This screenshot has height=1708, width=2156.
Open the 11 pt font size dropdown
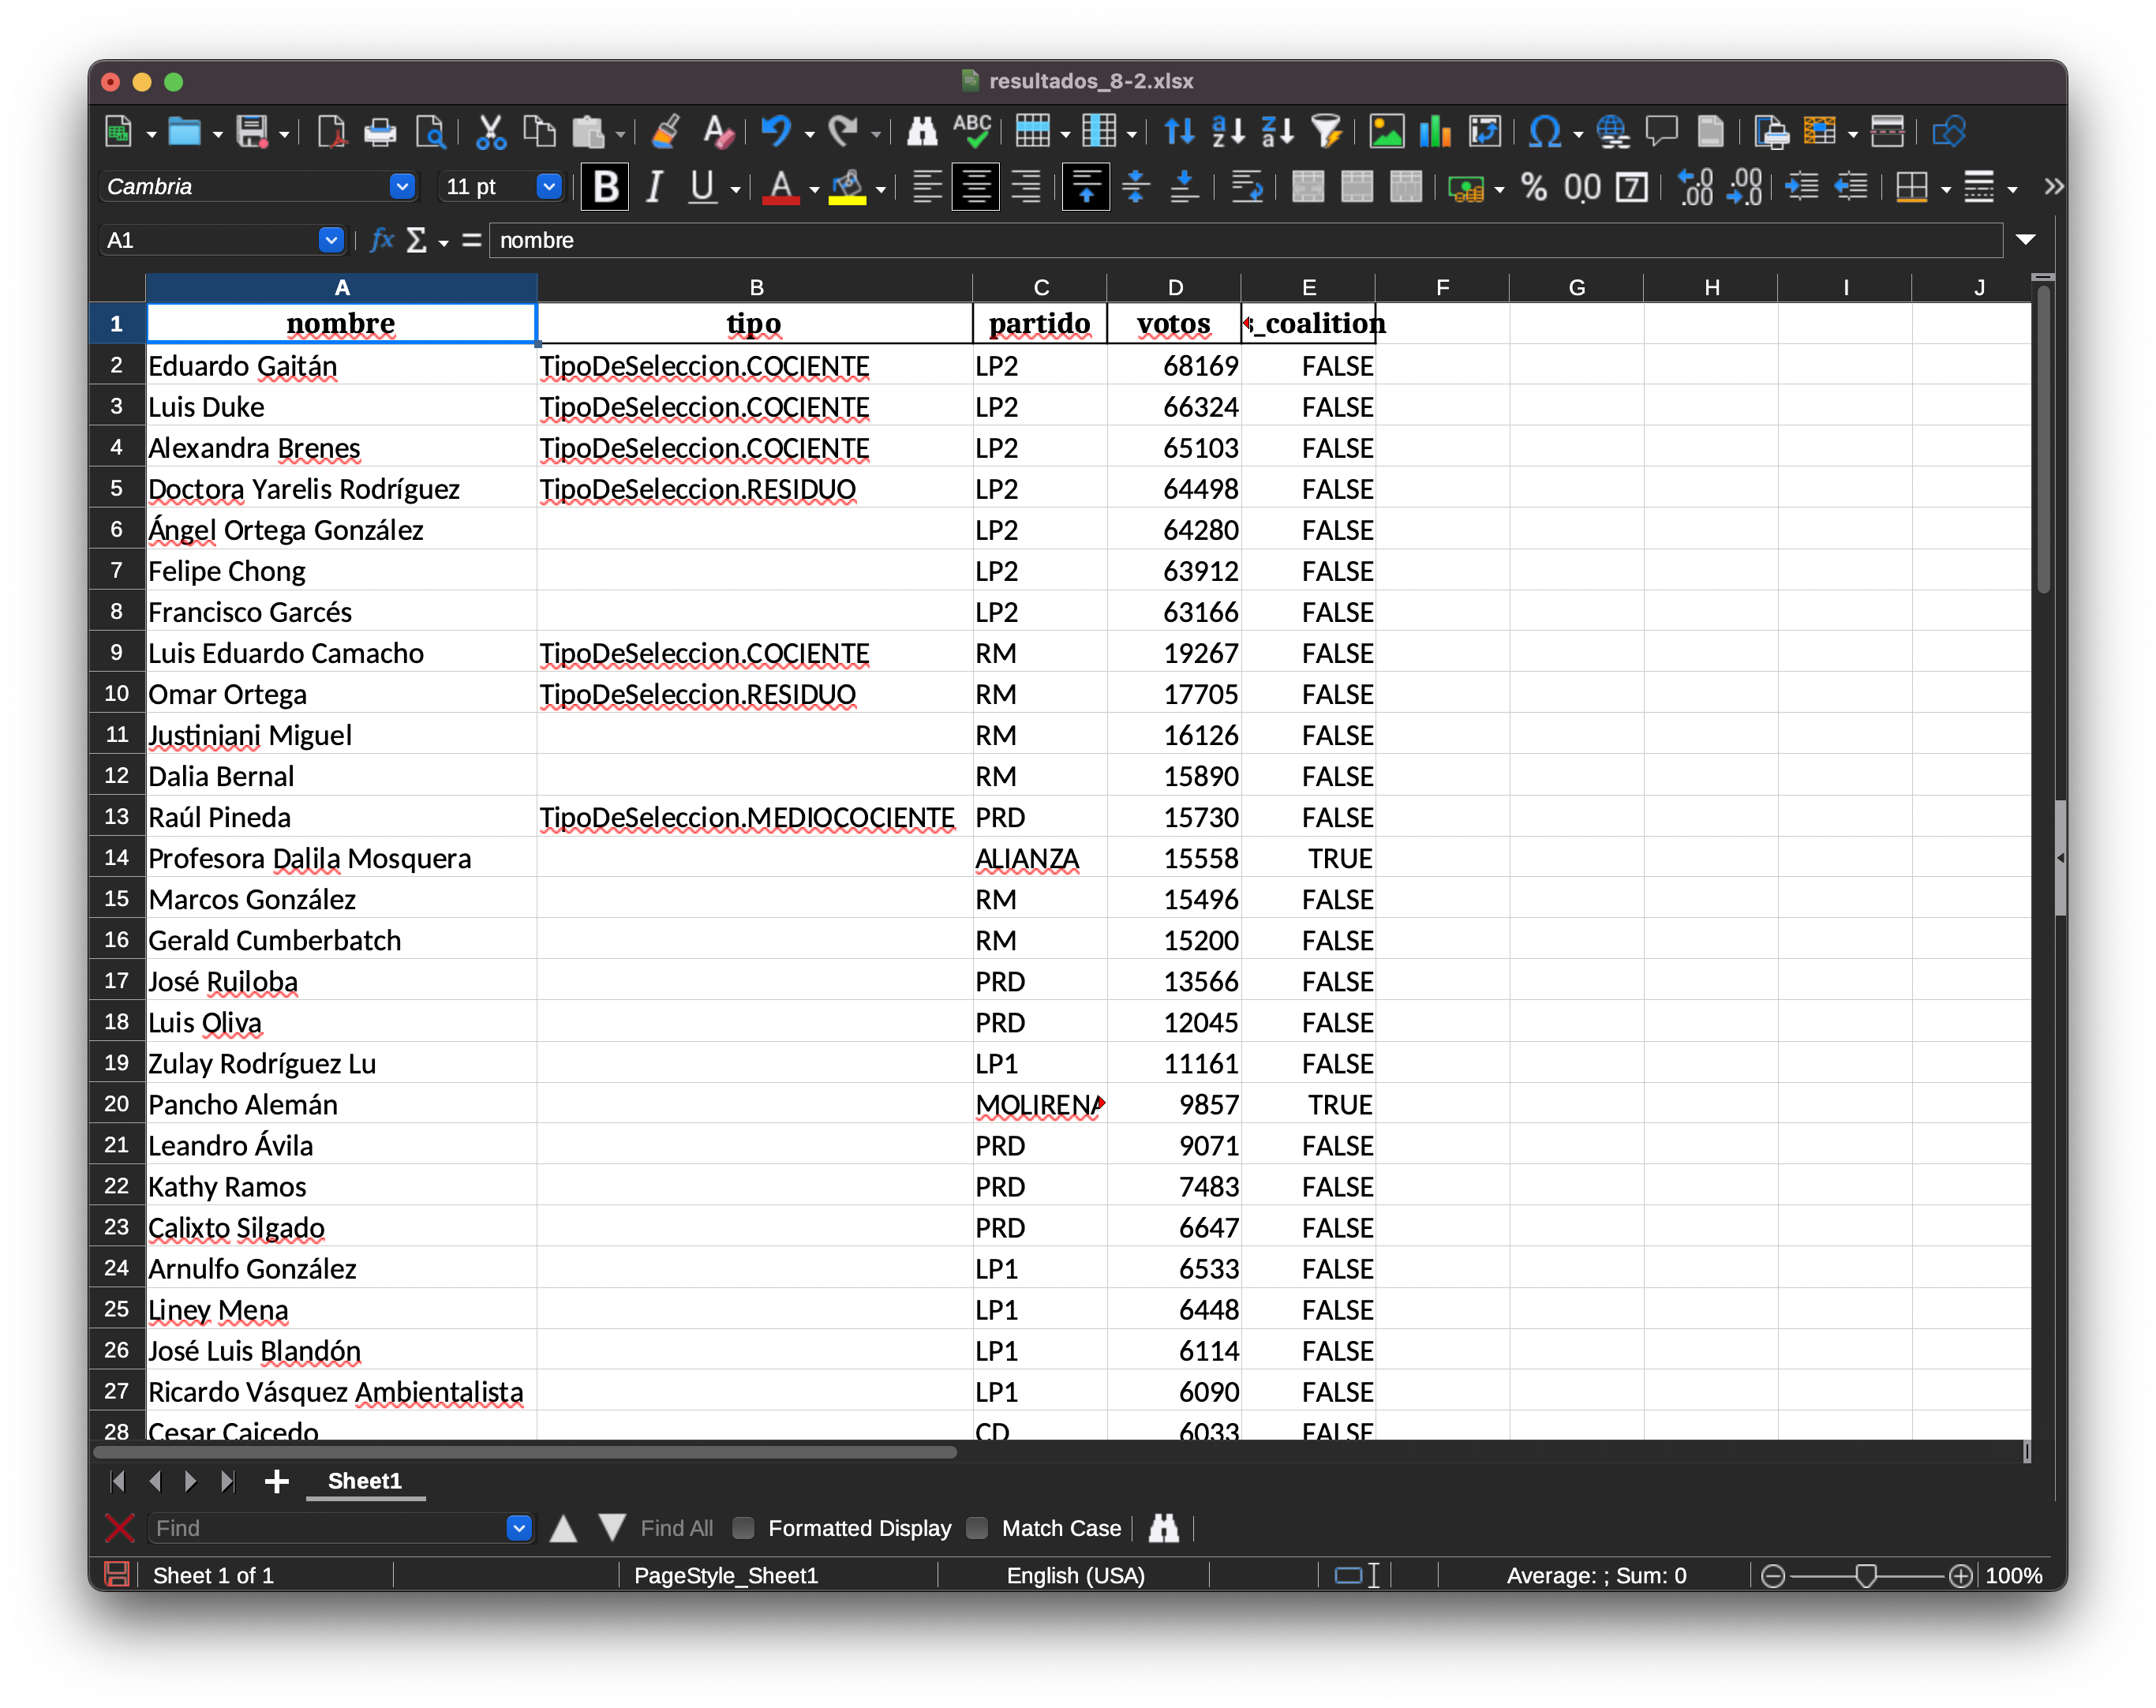coord(548,187)
